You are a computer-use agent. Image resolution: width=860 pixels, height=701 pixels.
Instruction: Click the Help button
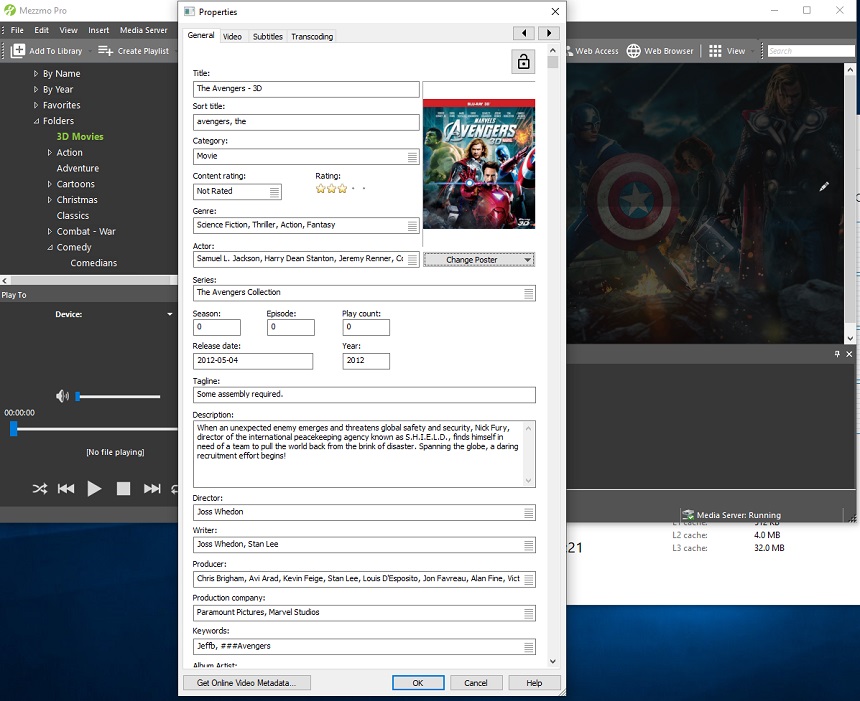(534, 683)
